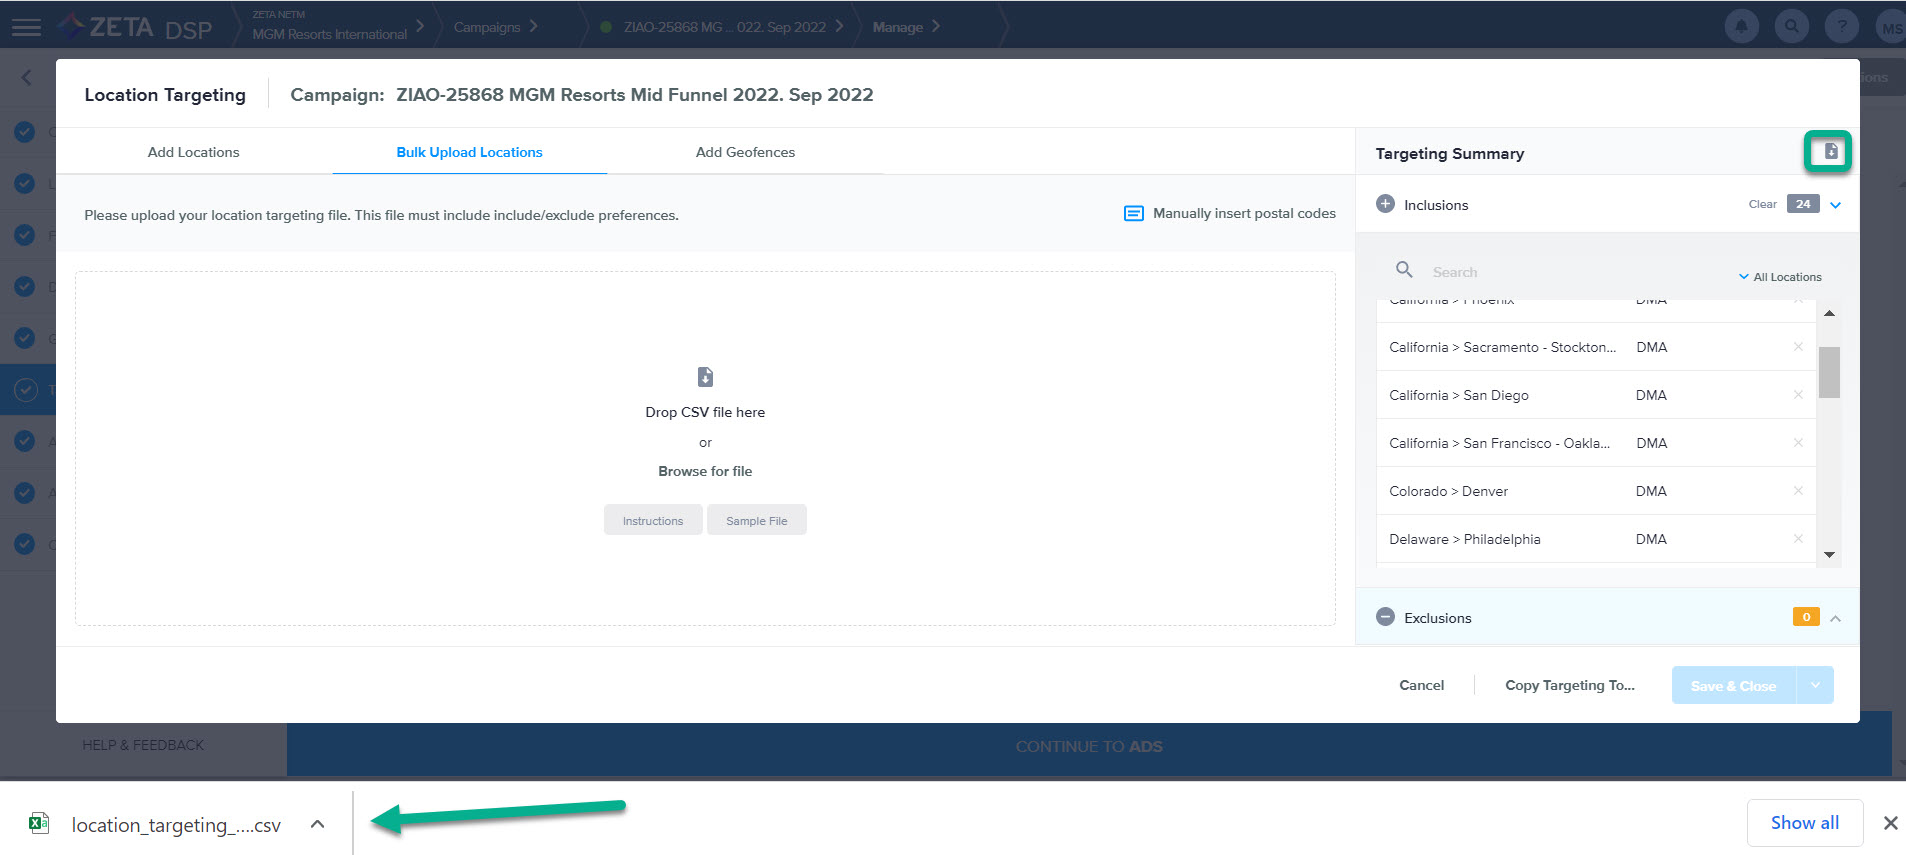This screenshot has height=855, width=1906.
Task: Click the Sample File button
Action: click(756, 521)
